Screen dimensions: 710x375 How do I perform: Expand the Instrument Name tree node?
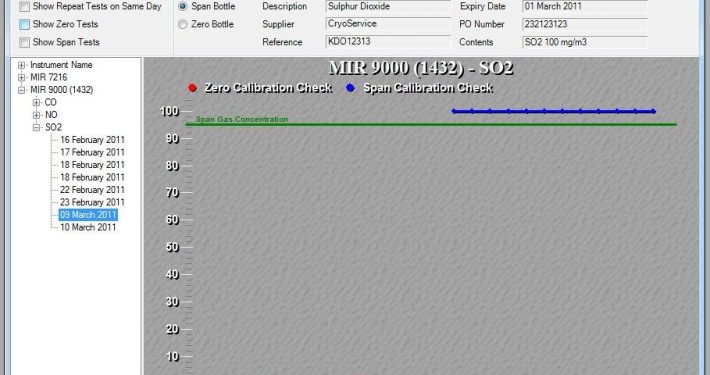pos(21,65)
